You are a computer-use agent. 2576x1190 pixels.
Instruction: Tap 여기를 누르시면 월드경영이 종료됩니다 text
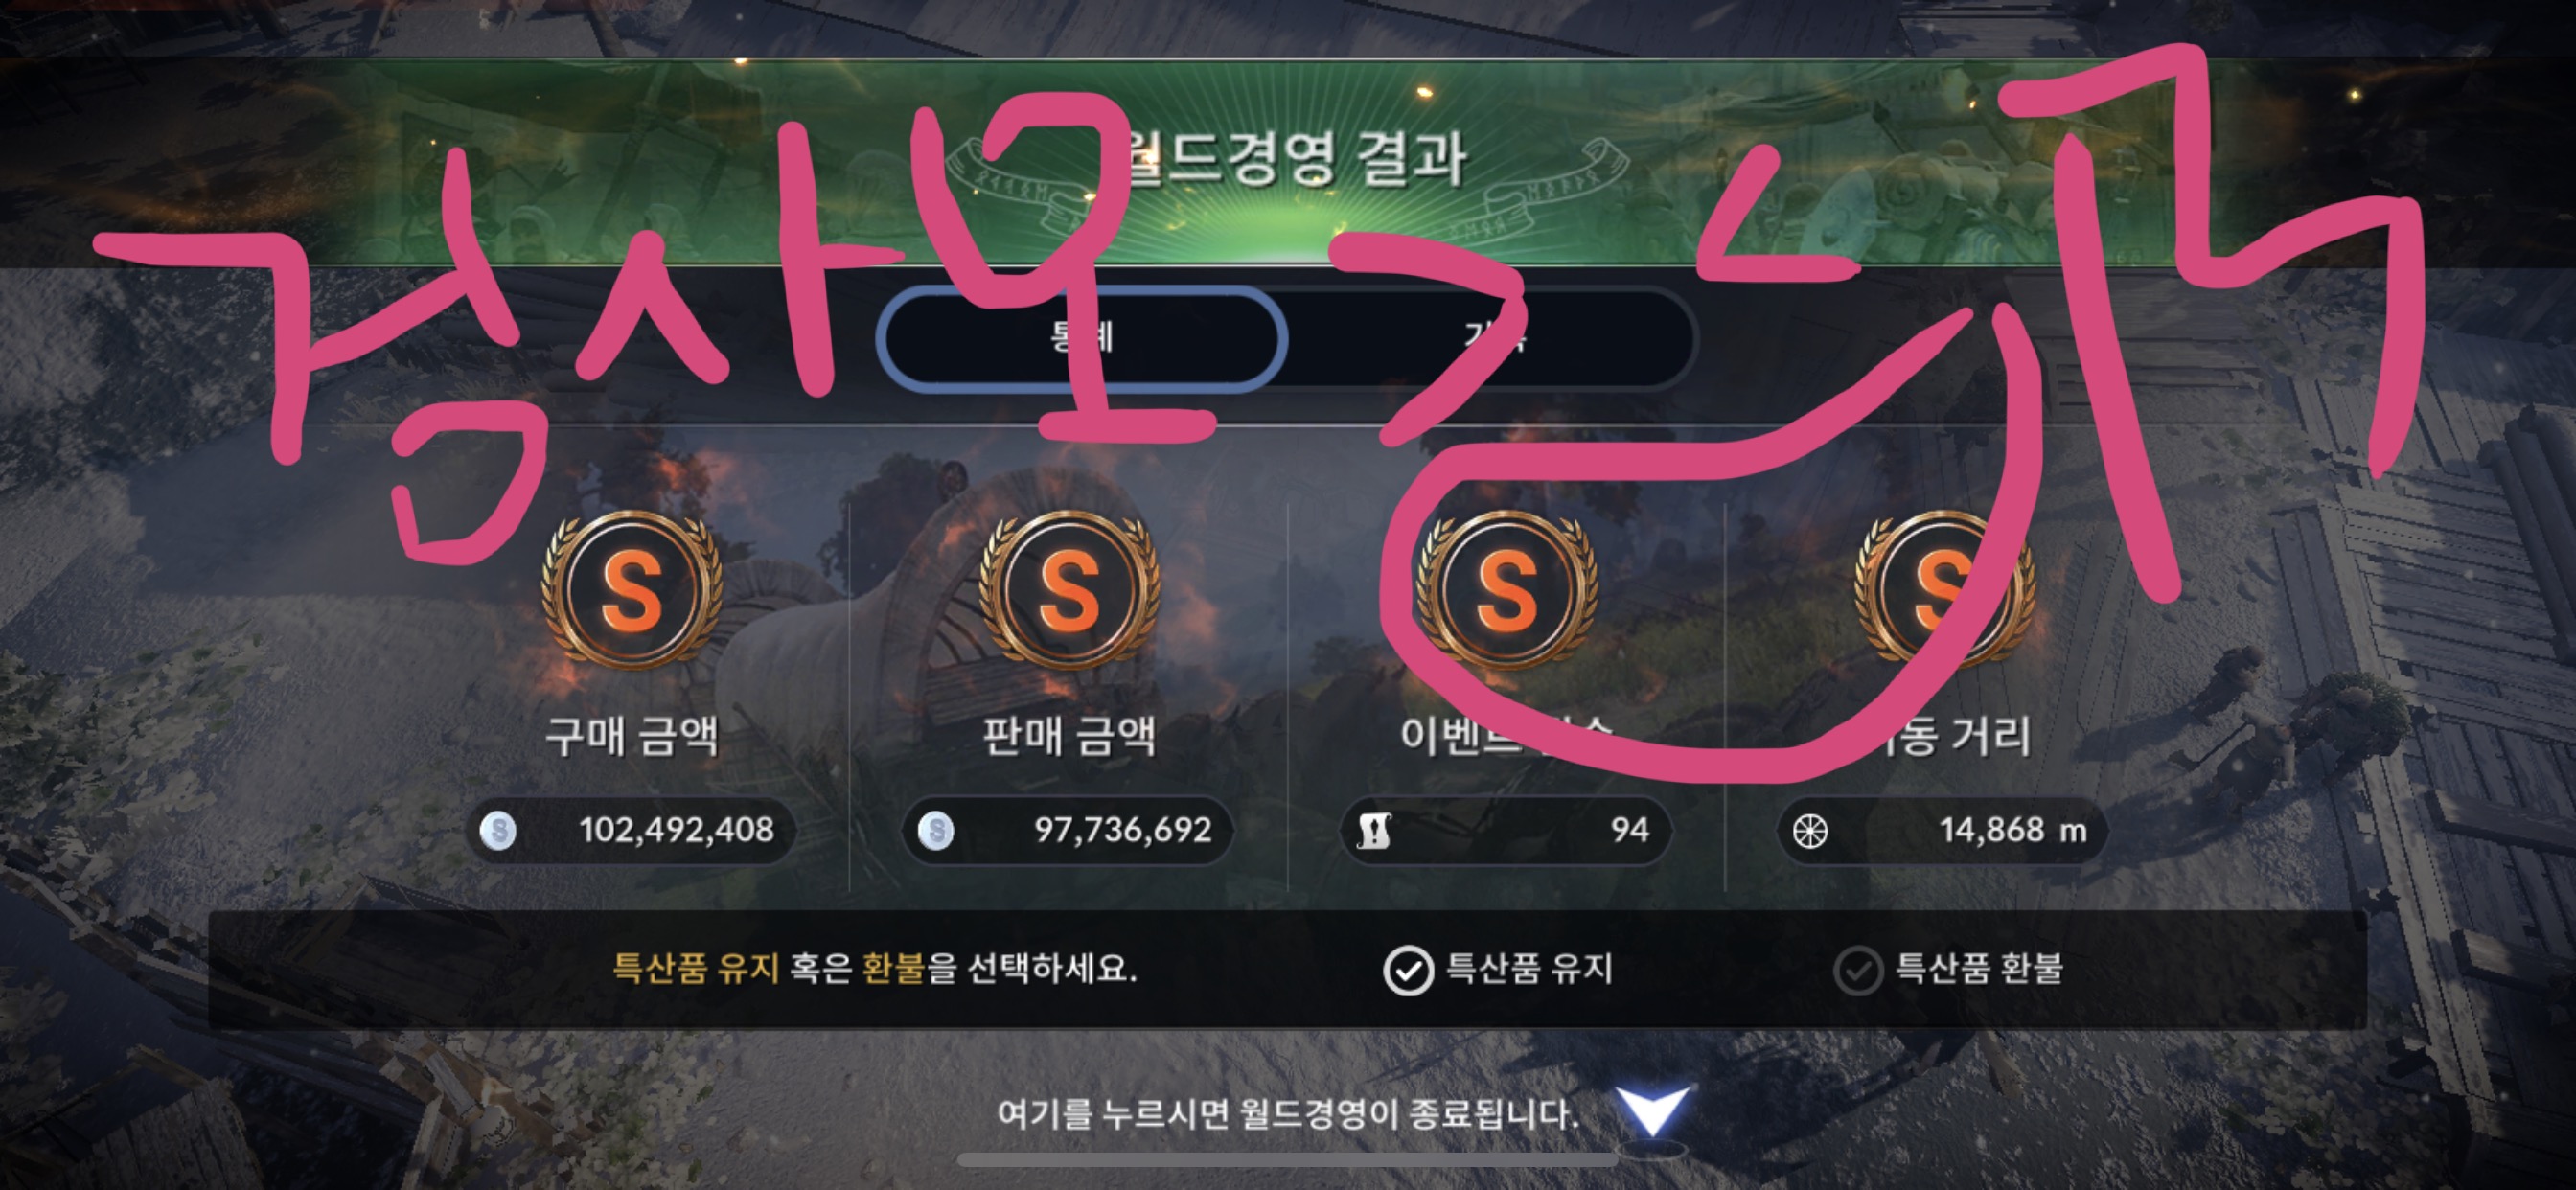click(1288, 1113)
